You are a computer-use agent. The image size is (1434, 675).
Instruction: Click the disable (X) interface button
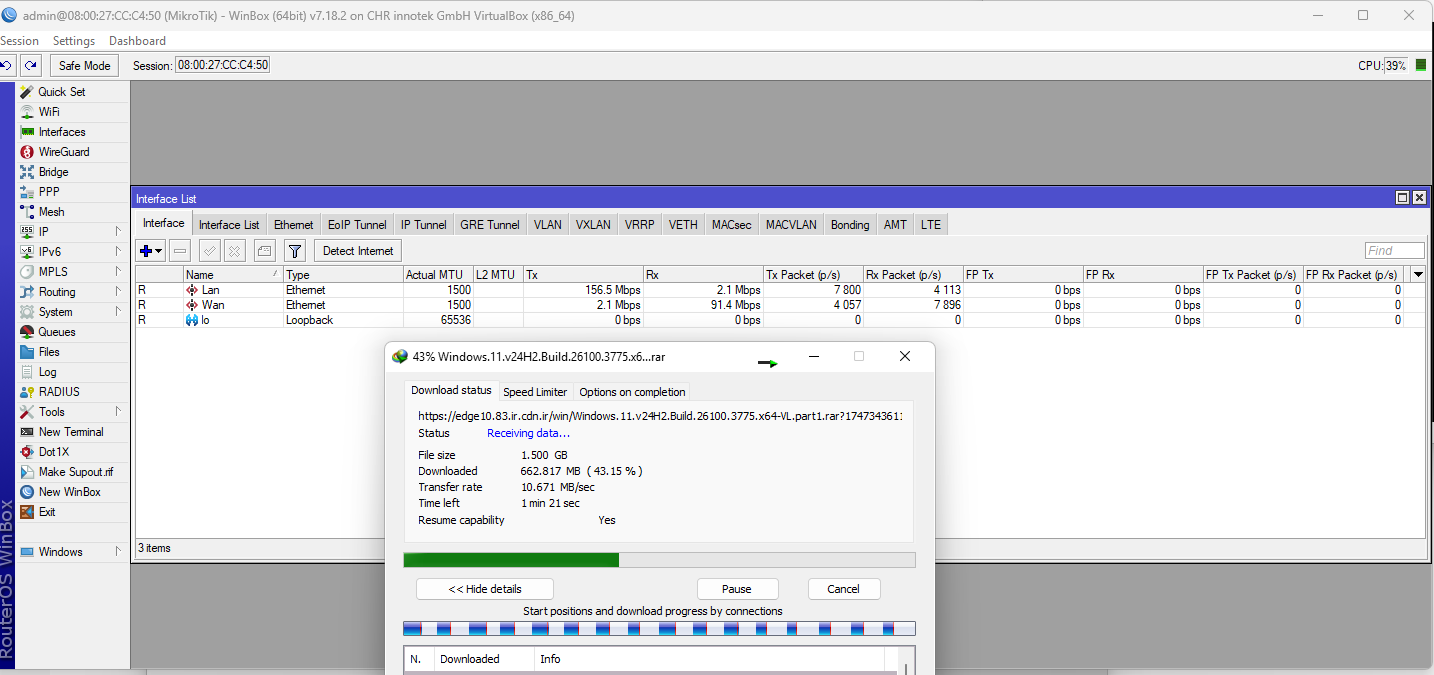tap(234, 250)
